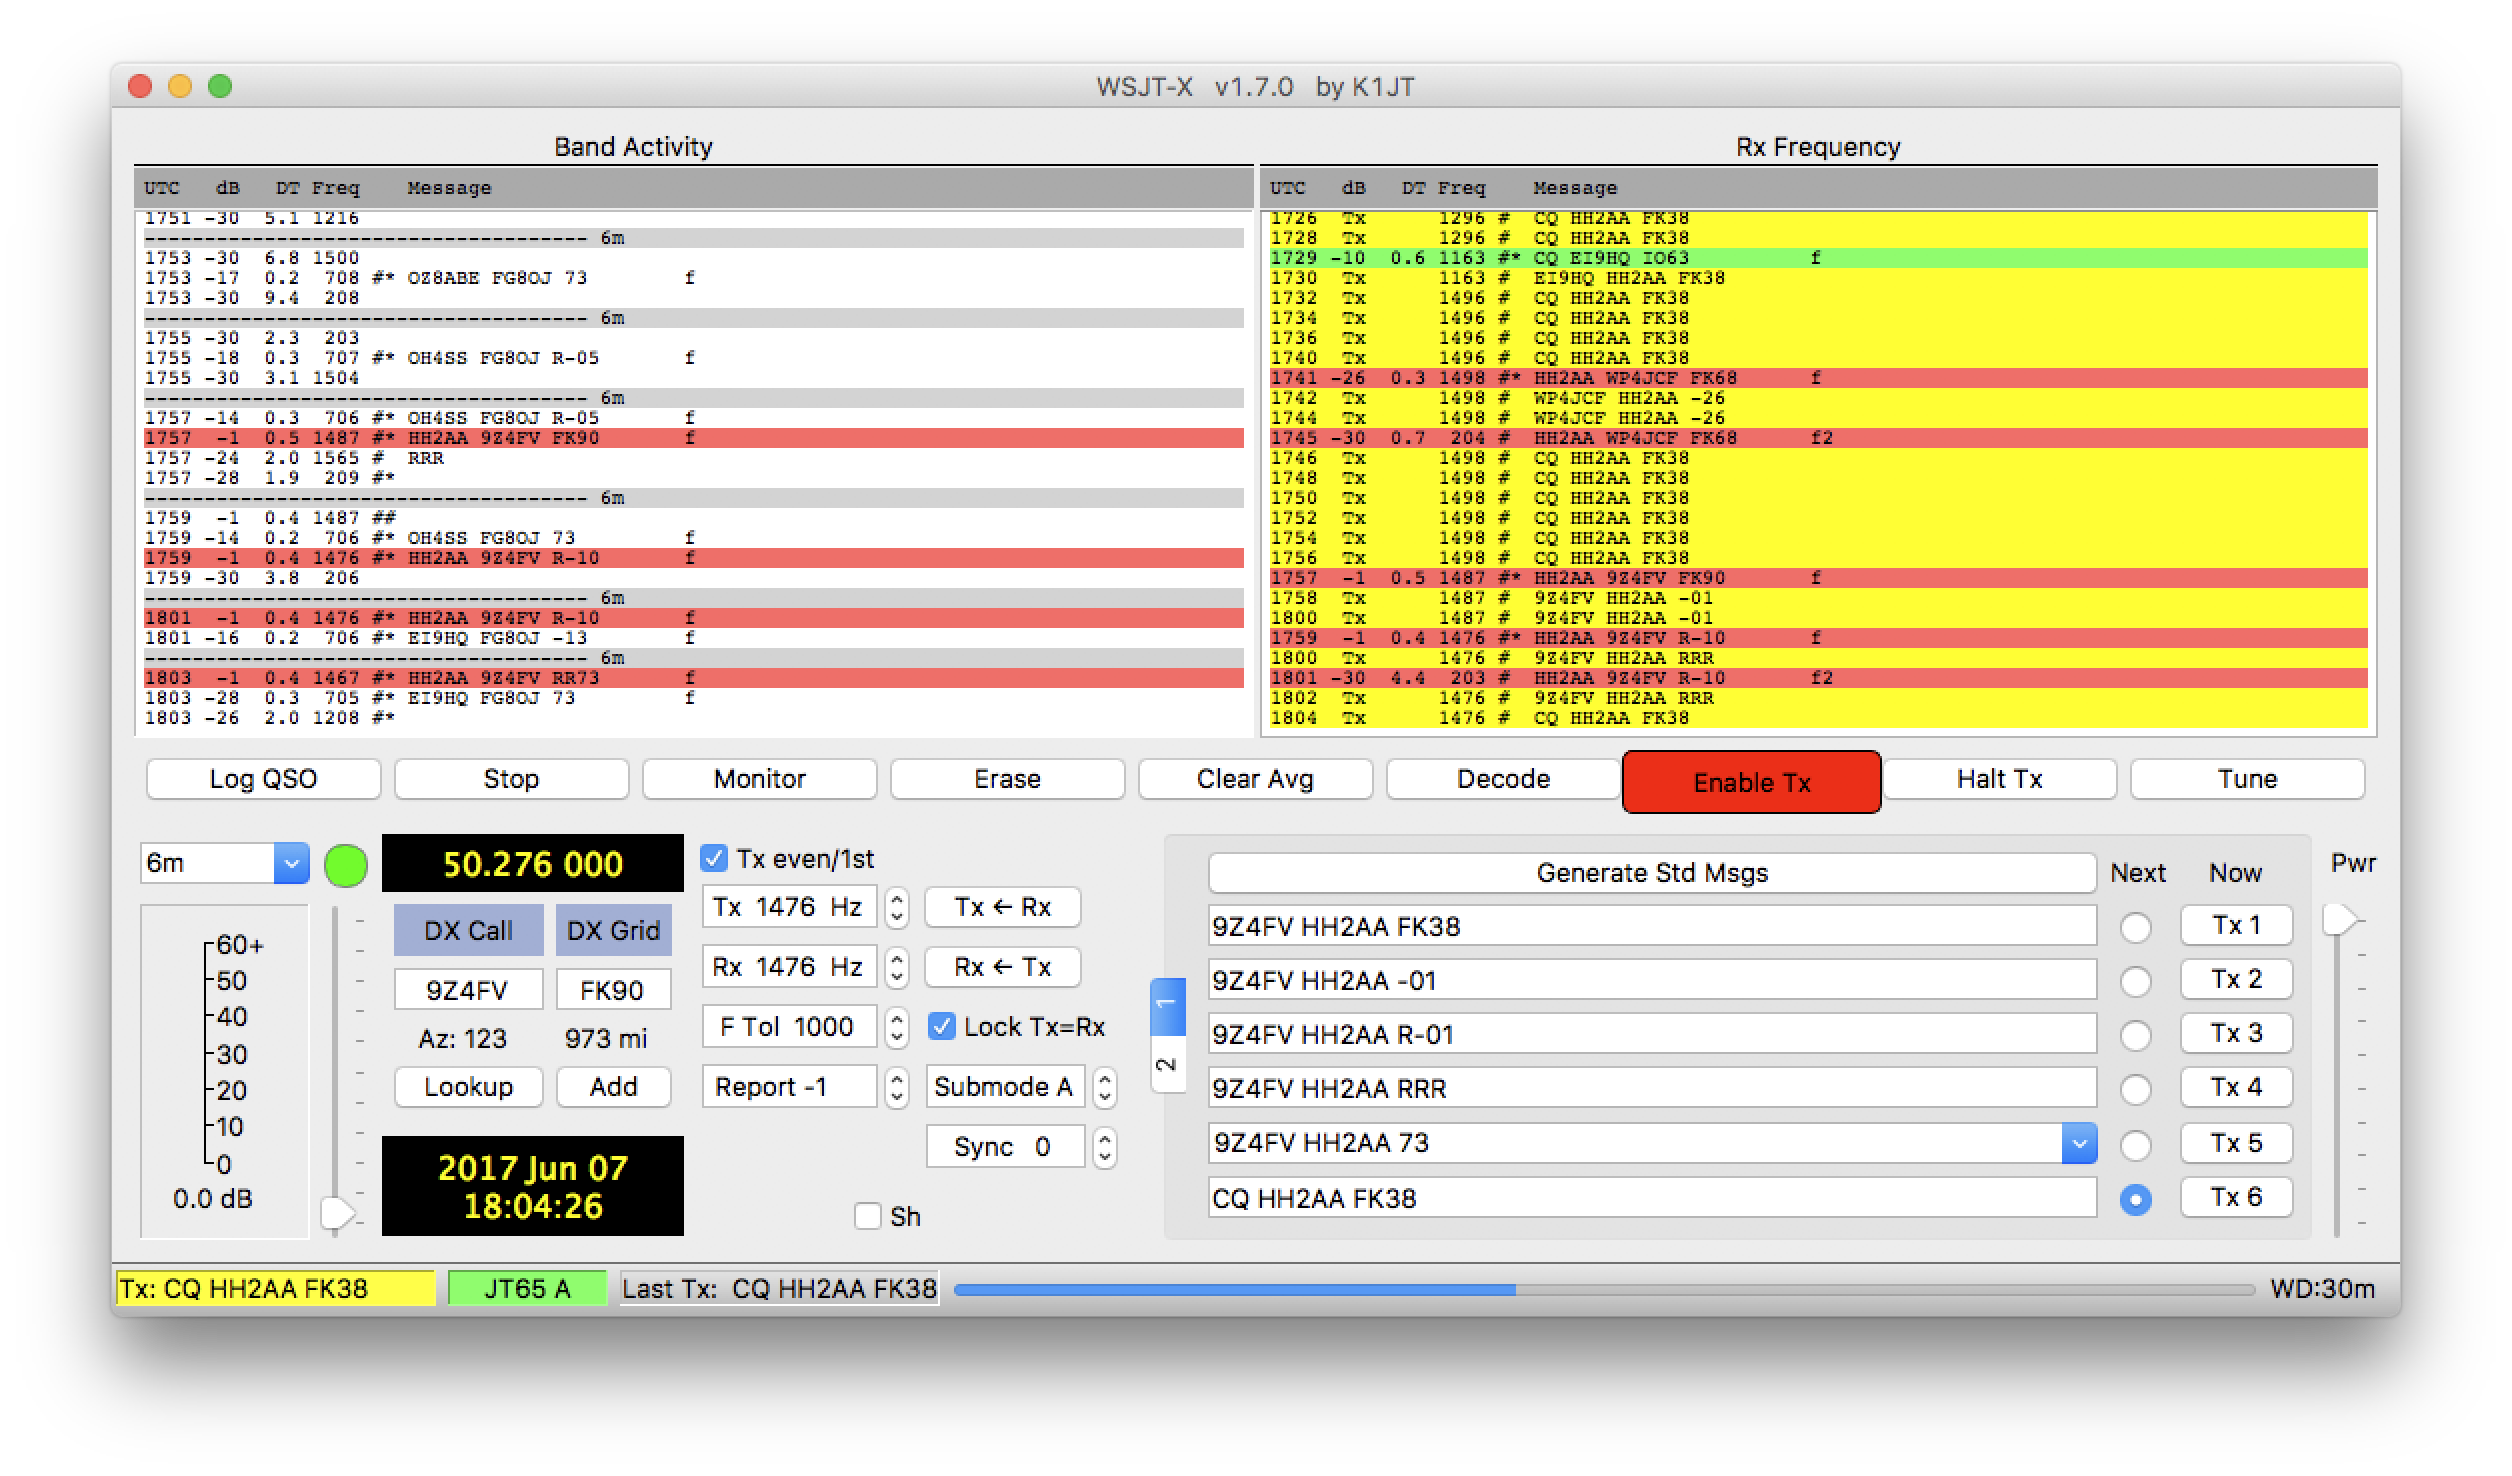Click the DX Grid label button
The image size is (2512, 1476).
click(613, 930)
